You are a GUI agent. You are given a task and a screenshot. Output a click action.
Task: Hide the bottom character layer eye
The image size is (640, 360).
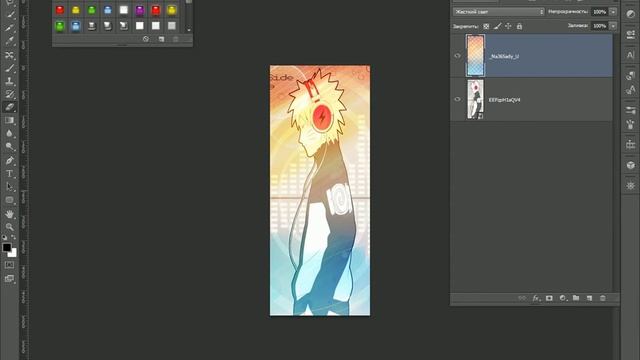point(458,99)
